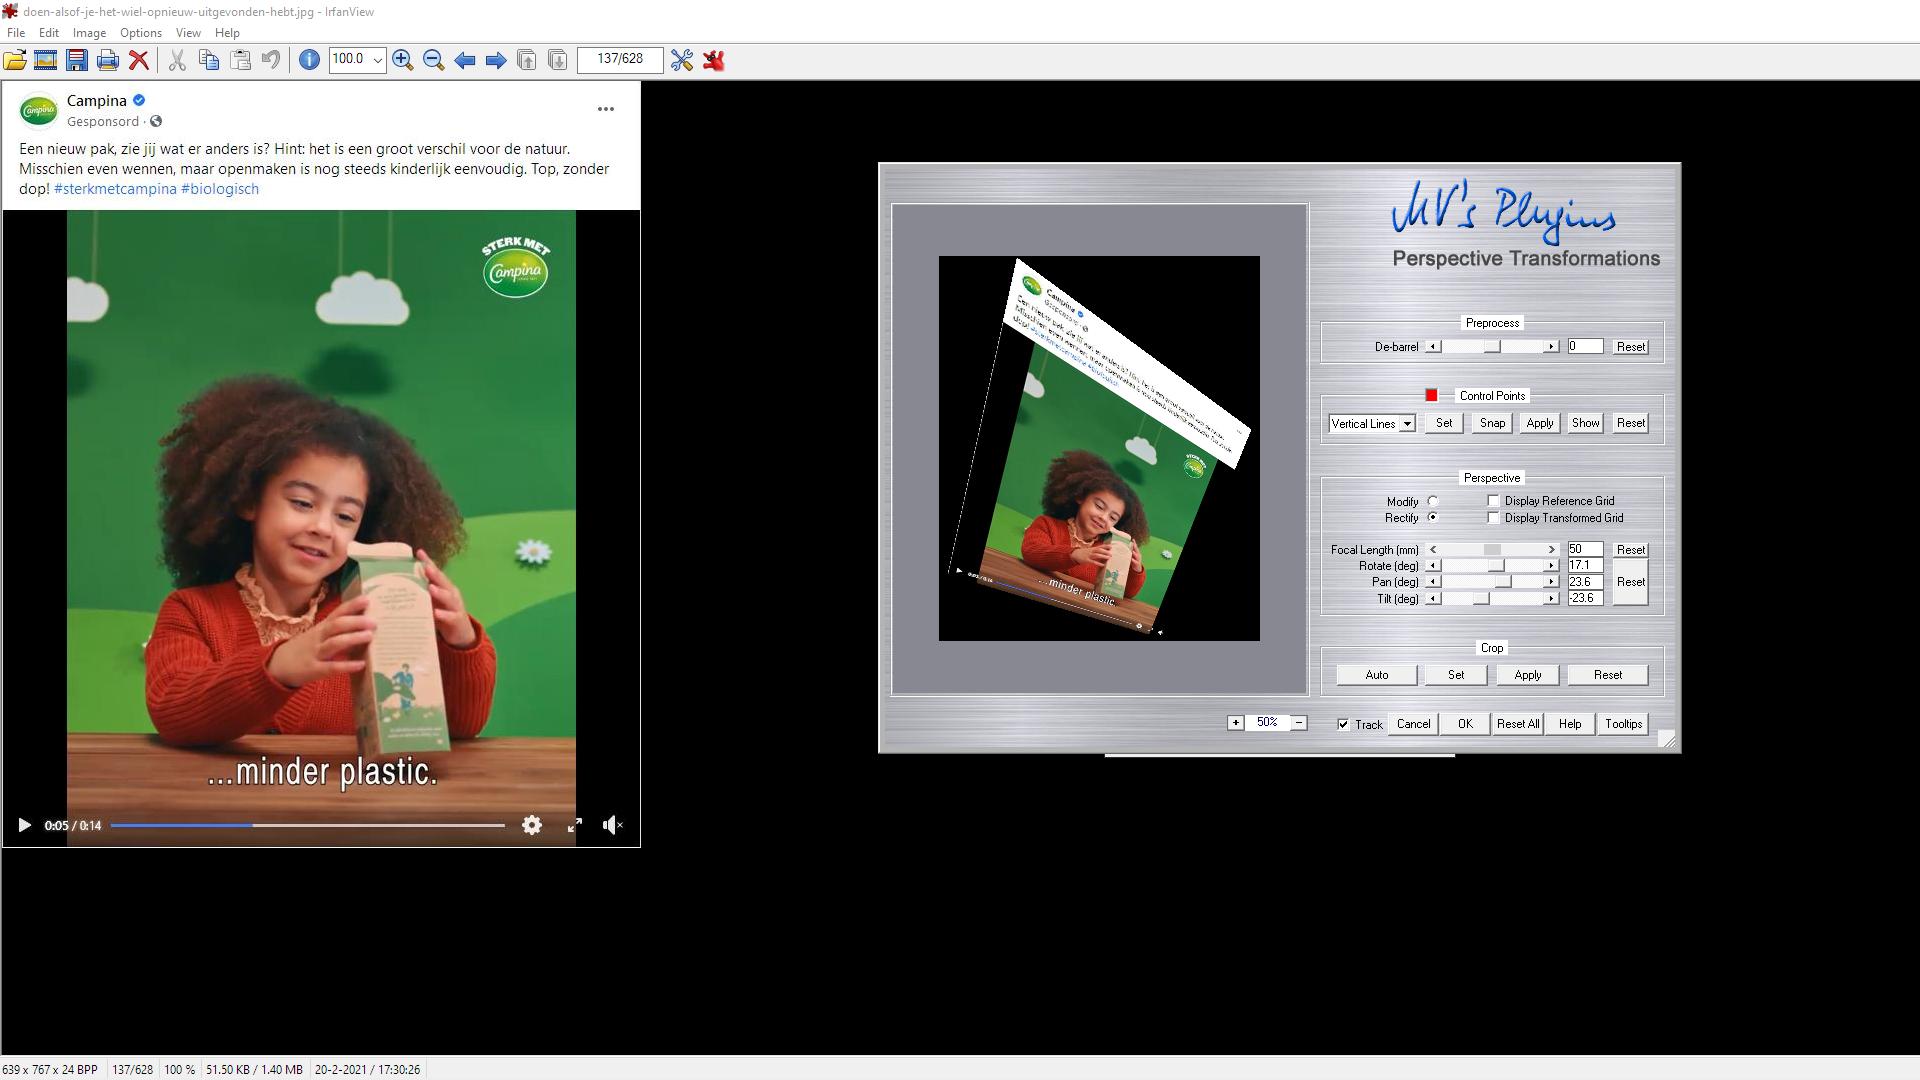
Task: Click the De-barrel slider right arrow
Action: click(1551, 347)
